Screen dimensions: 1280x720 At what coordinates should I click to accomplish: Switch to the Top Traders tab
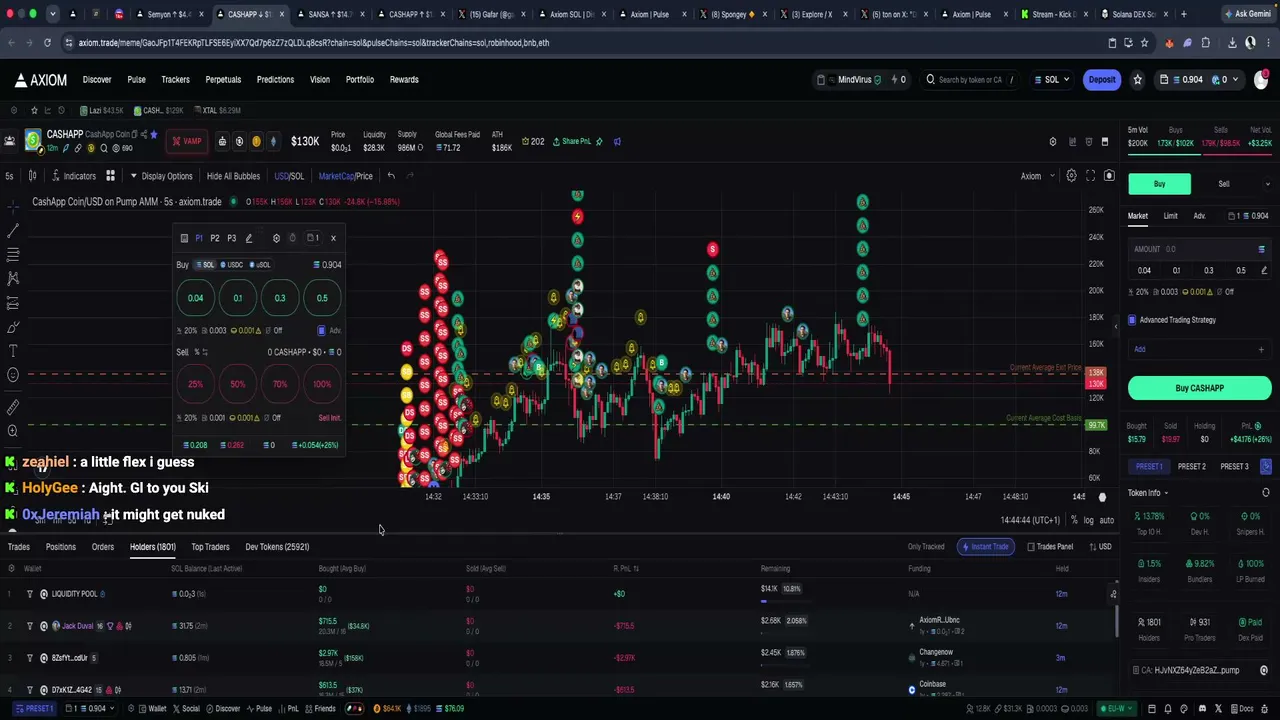(x=210, y=547)
